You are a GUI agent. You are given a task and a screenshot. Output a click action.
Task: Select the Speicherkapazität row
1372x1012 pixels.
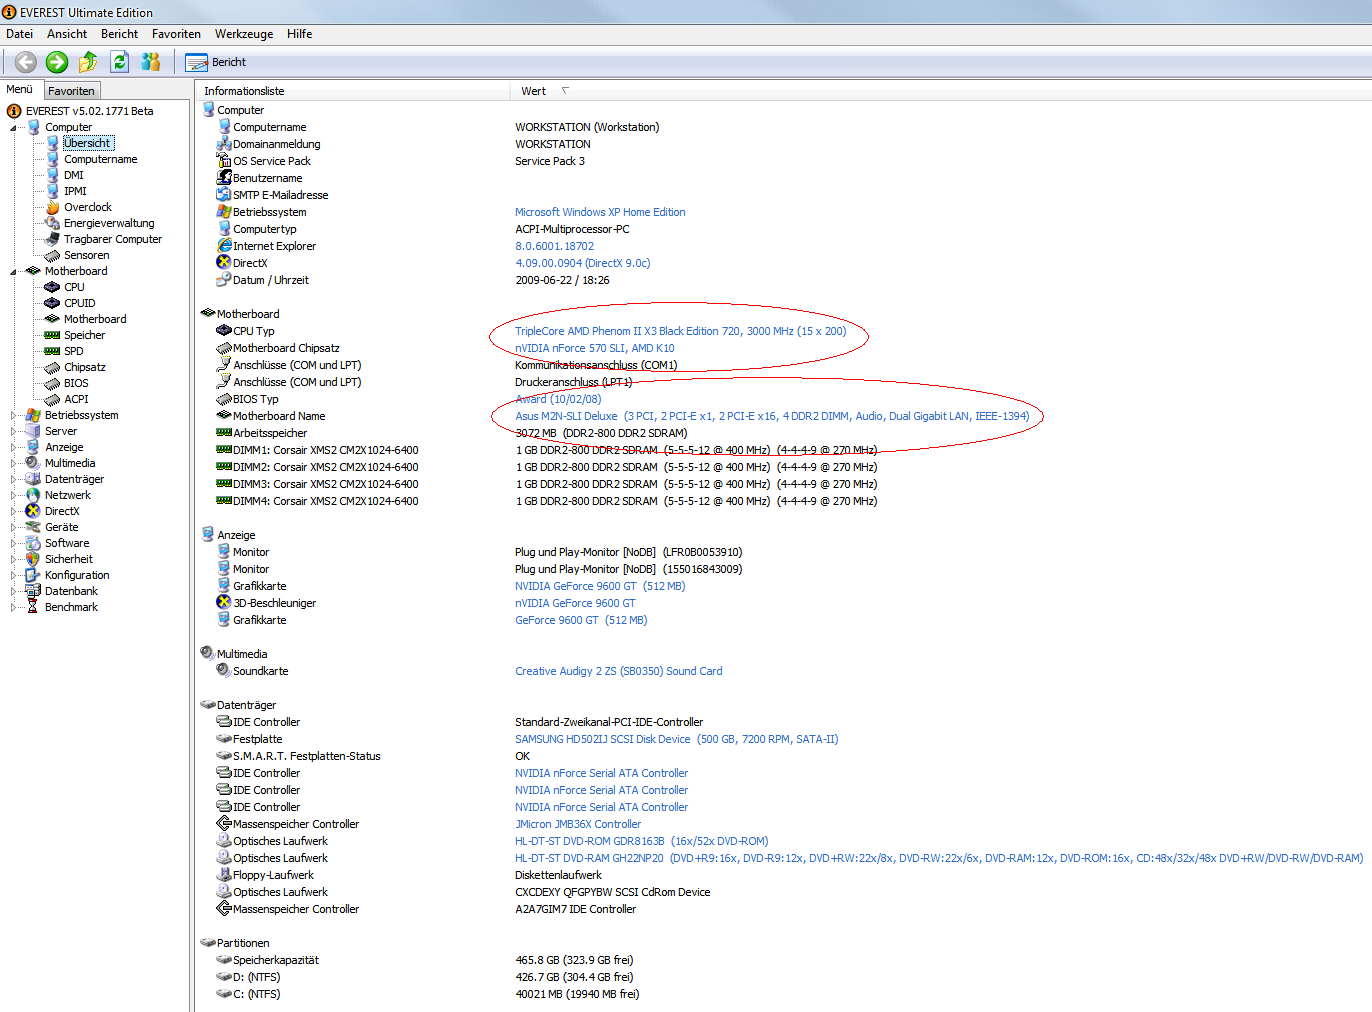[276, 960]
